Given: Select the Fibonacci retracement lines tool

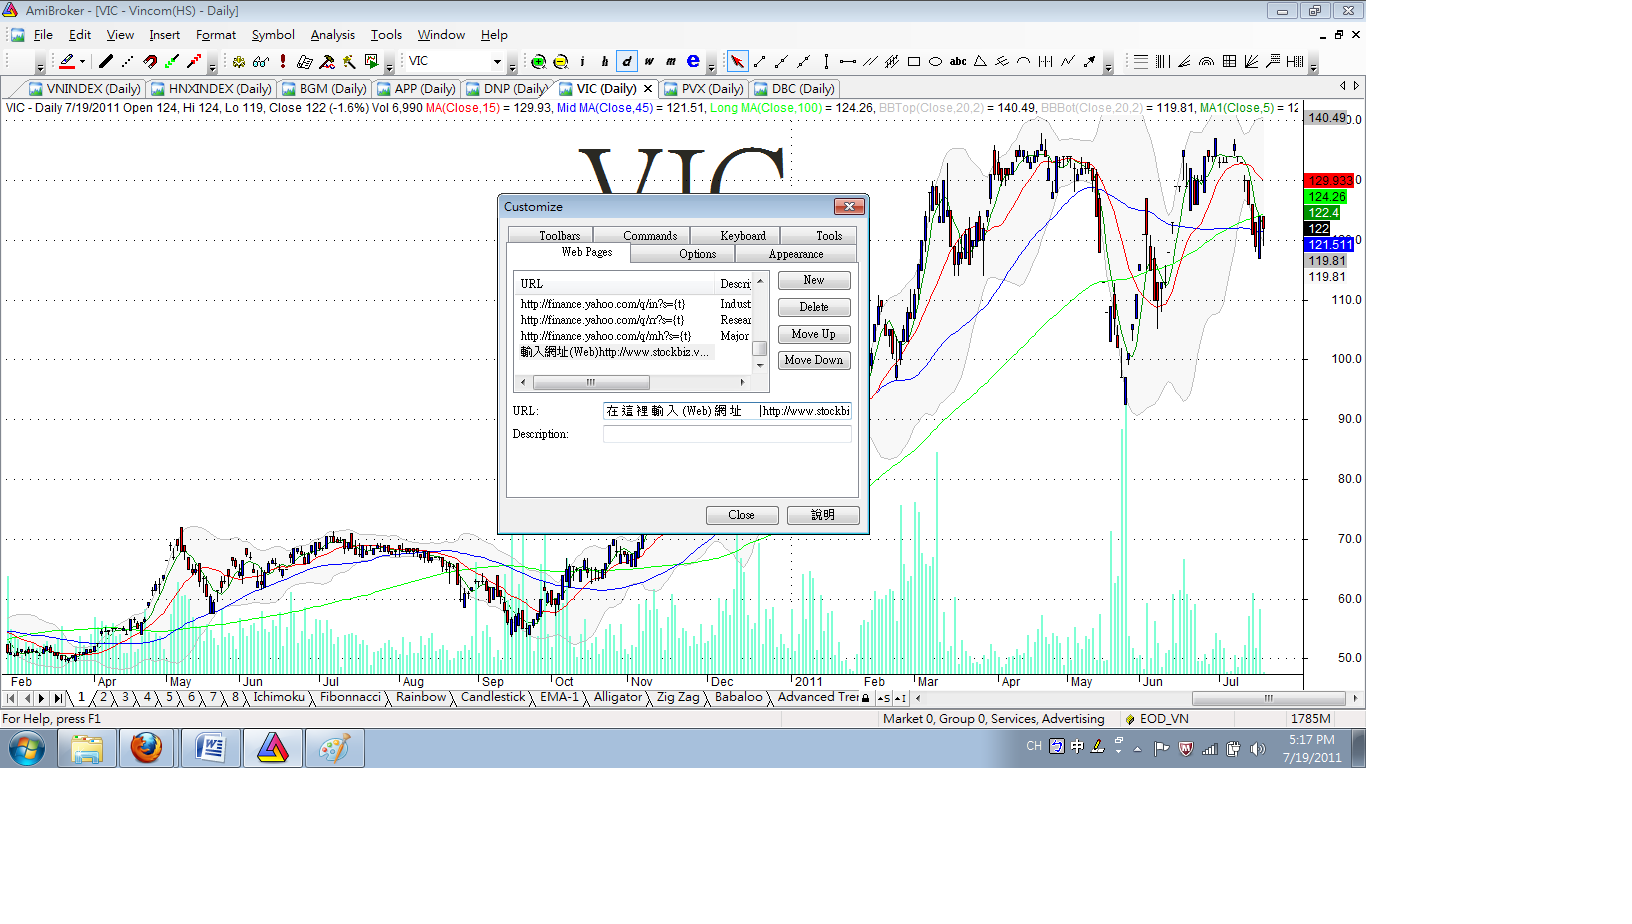Looking at the screenshot, I should tap(1141, 62).
